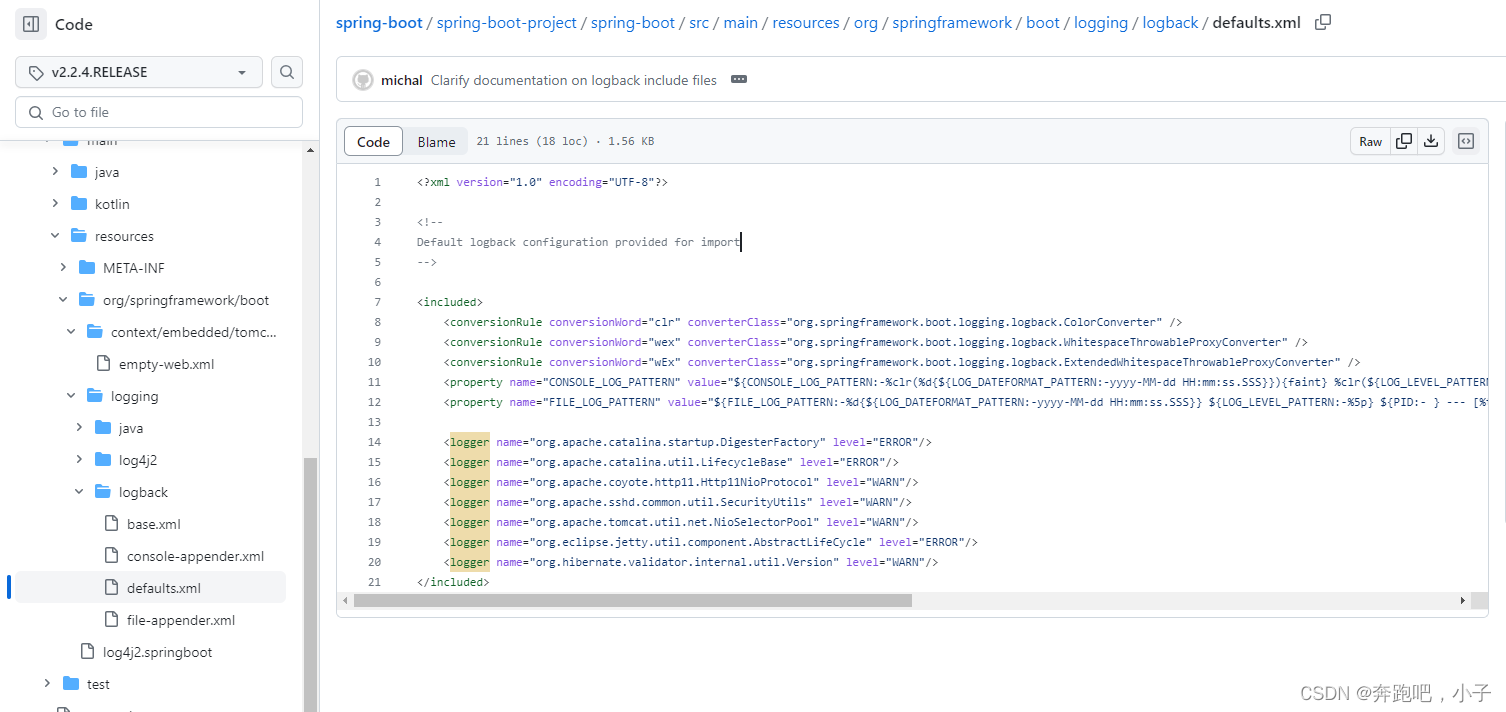Image resolution: width=1506 pixels, height=712 pixels.
Task: Click the Go to file search box
Action: (x=159, y=111)
